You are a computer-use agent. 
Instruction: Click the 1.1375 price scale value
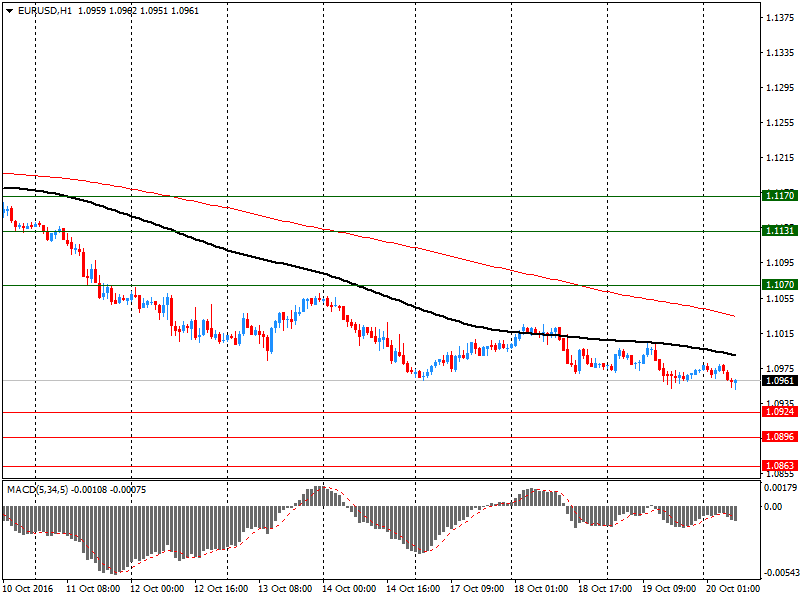tap(780, 18)
